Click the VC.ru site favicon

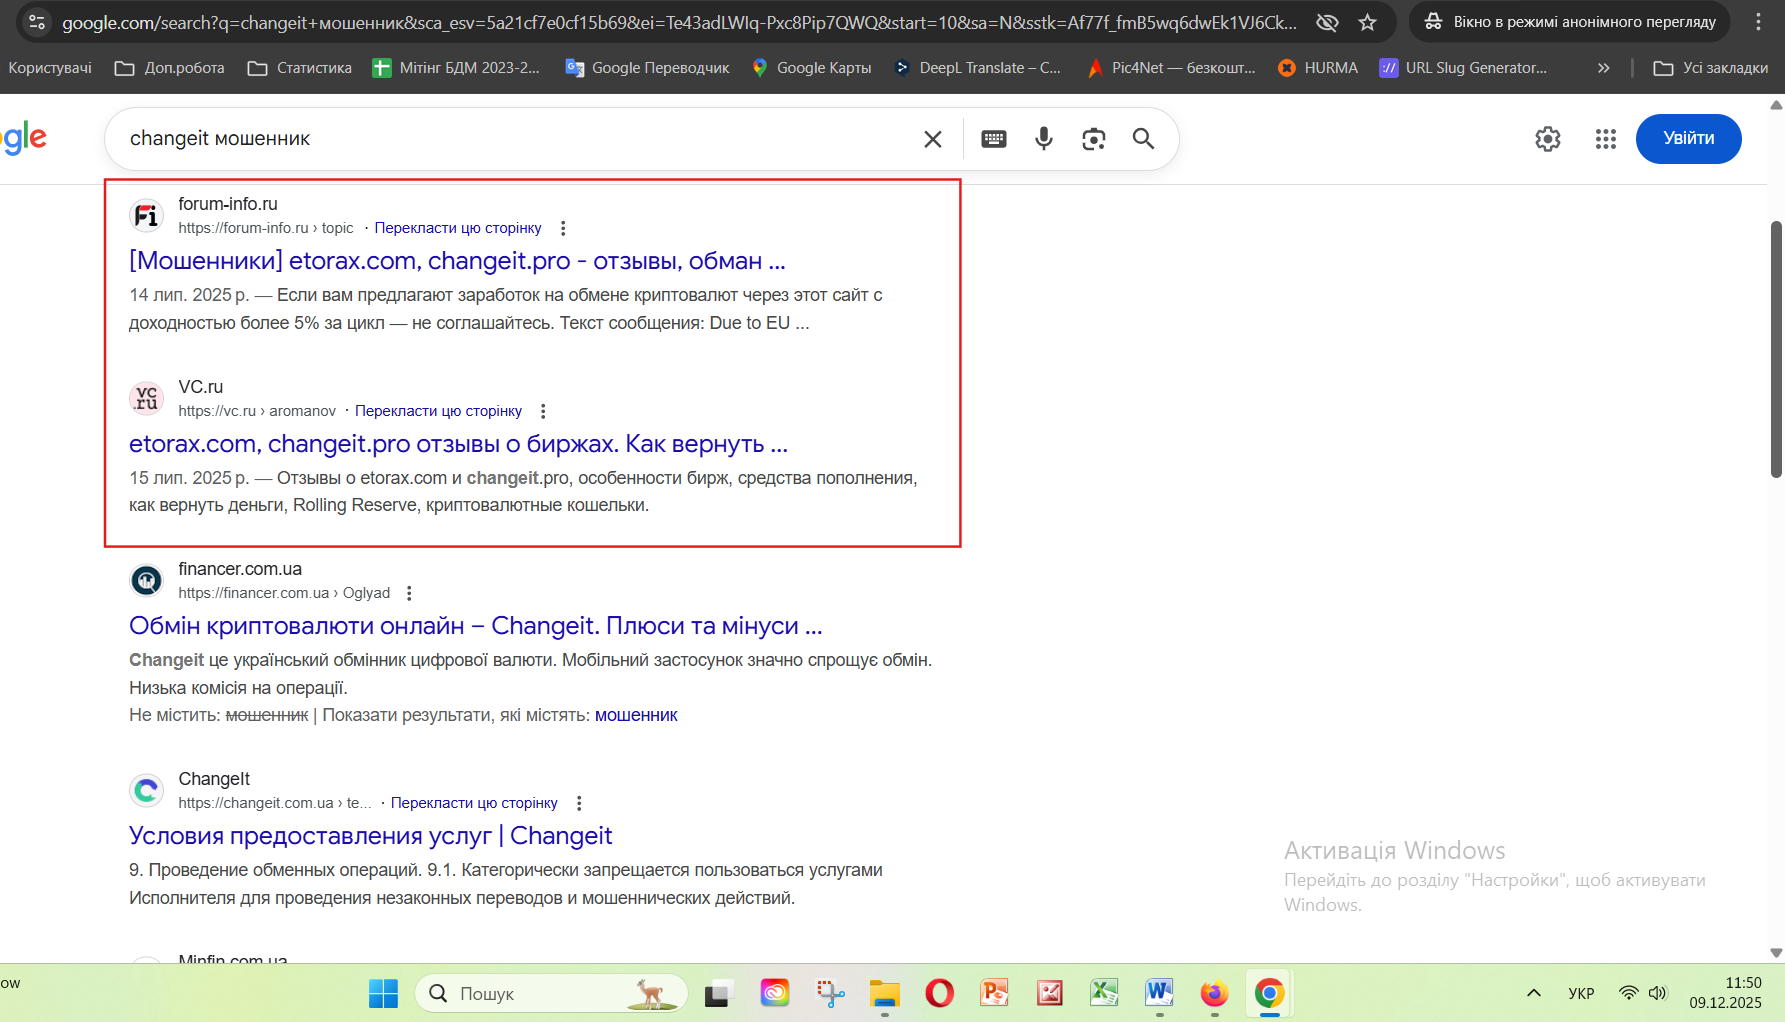[147, 398]
